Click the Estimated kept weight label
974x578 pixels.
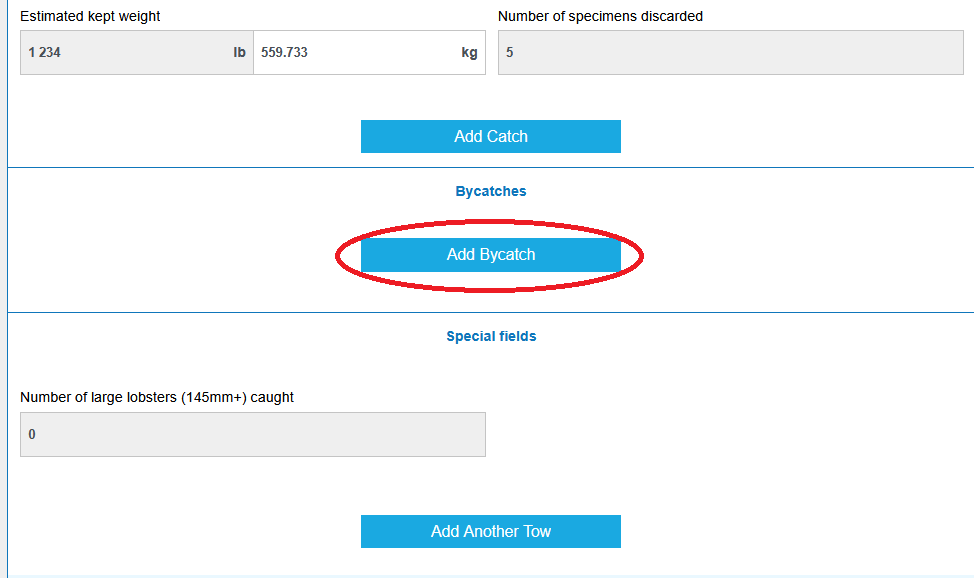[90, 16]
